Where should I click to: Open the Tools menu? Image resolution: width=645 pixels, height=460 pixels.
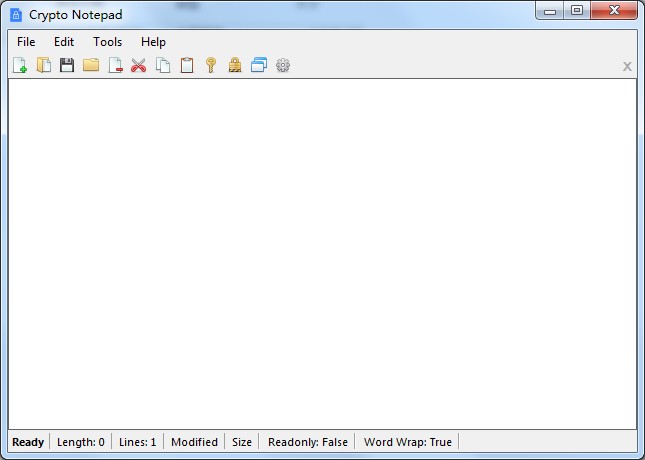[x=108, y=42]
